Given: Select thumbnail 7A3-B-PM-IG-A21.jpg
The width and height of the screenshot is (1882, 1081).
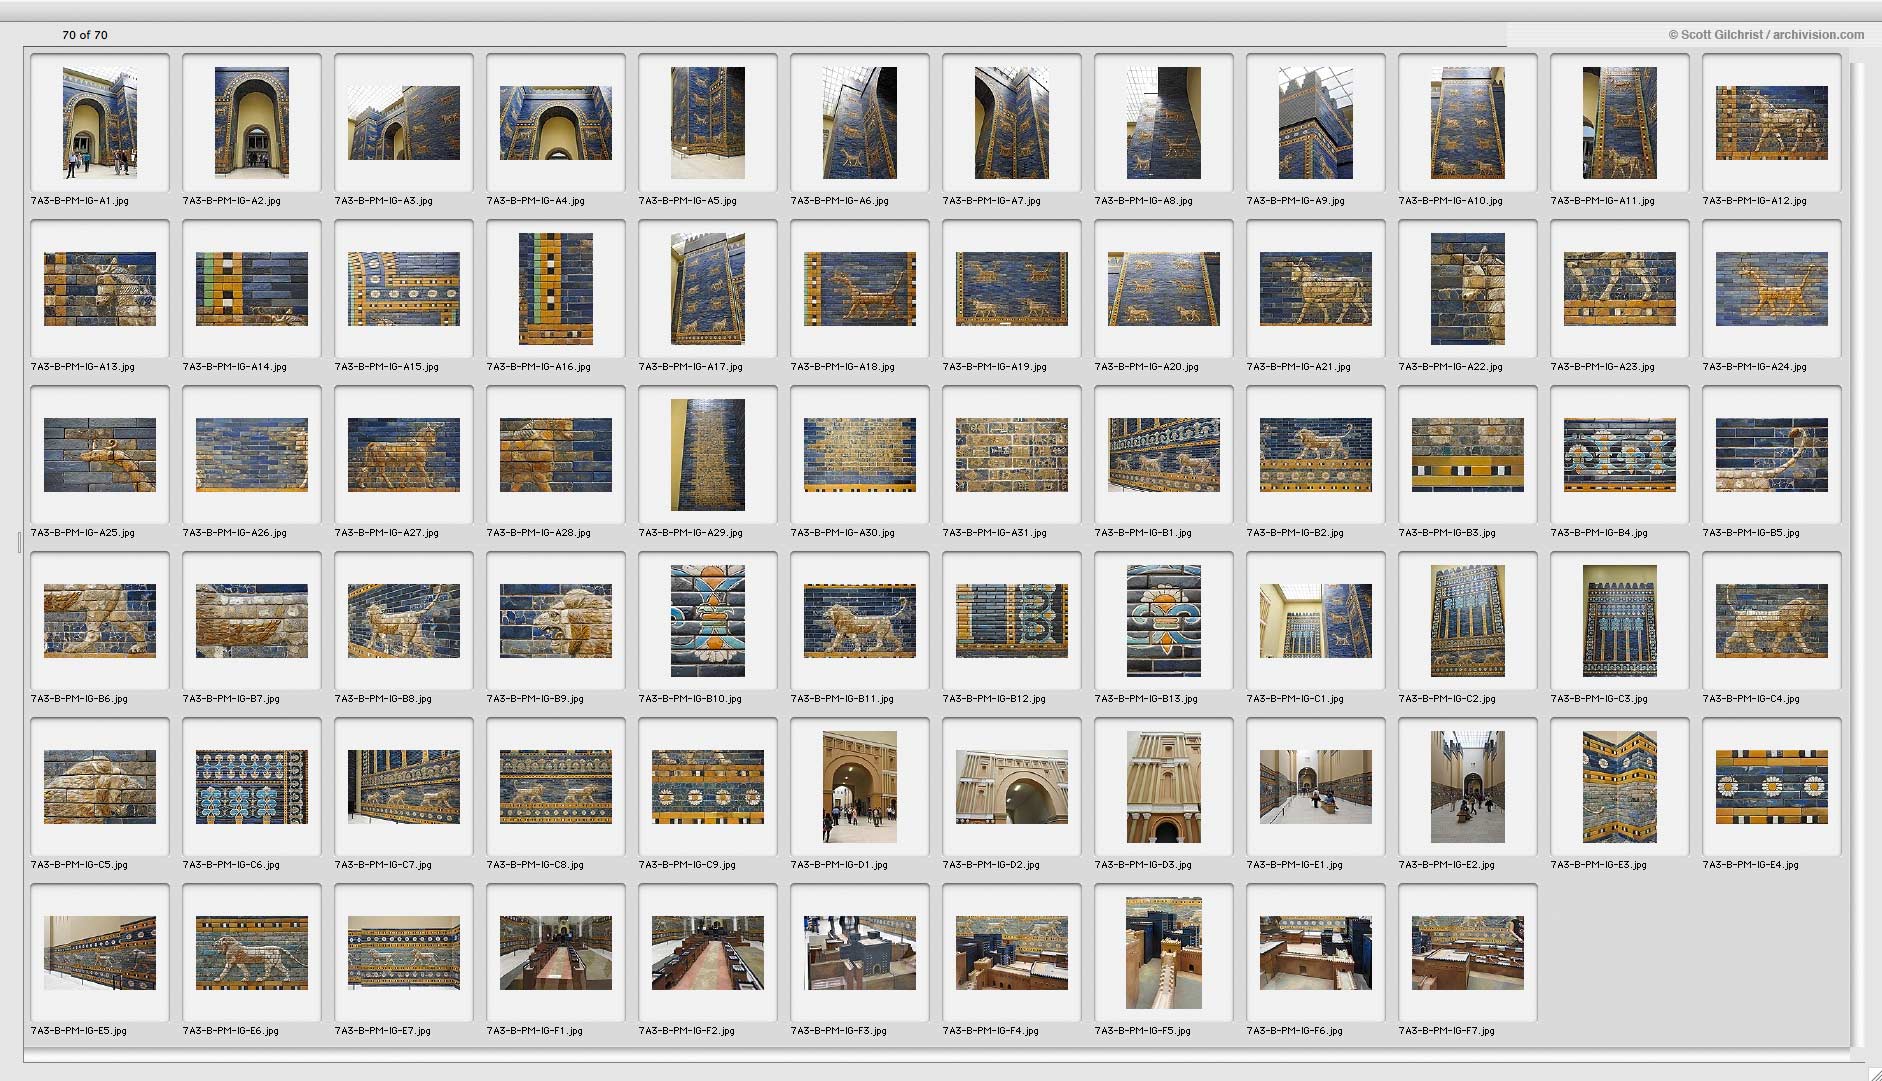Looking at the screenshot, I should click(x=1316, y=289).
